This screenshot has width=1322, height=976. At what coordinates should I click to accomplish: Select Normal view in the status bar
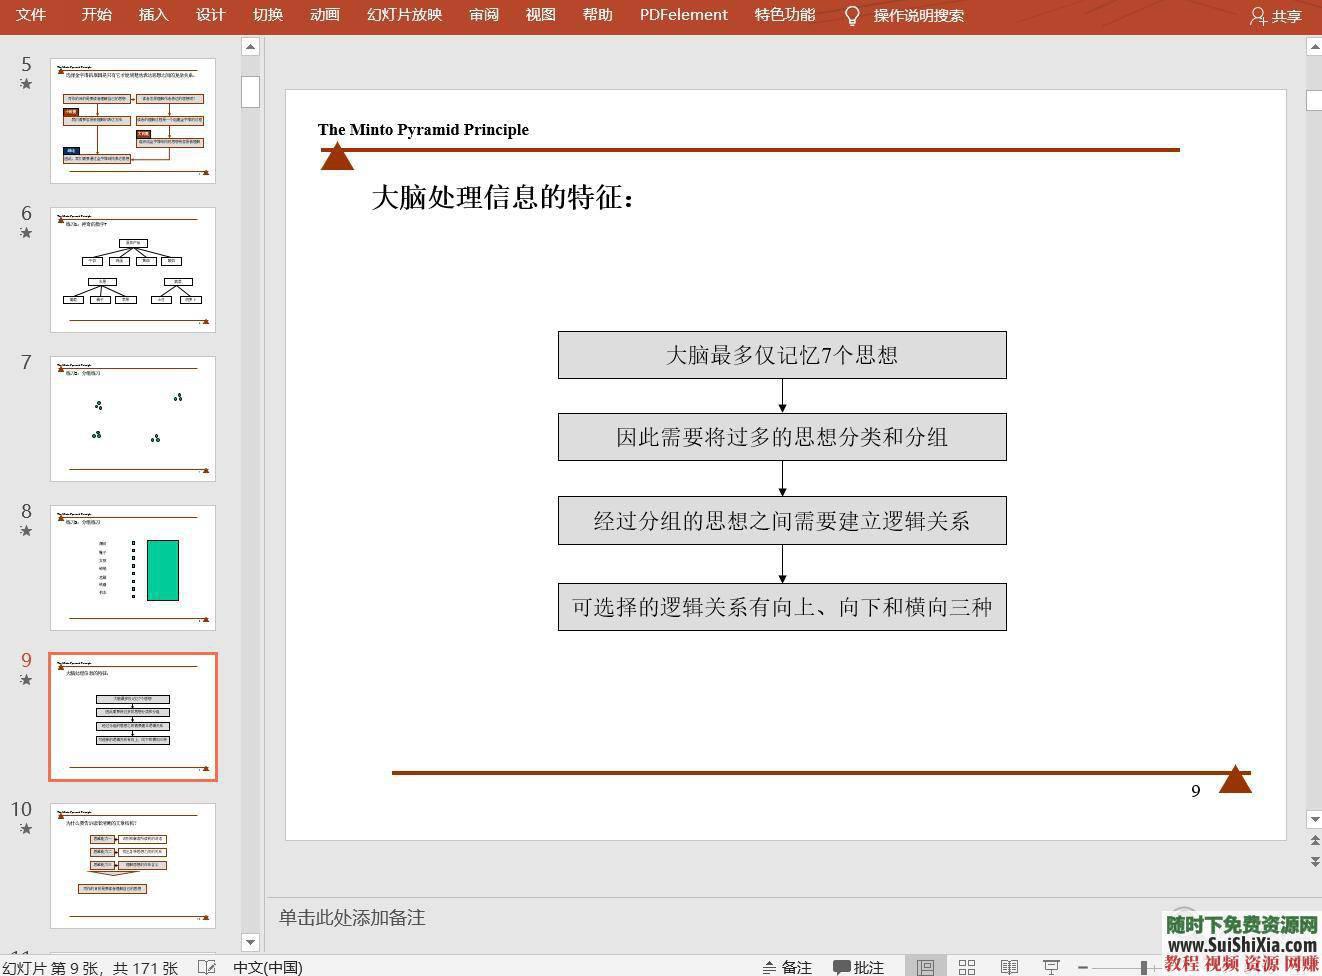pos(925,967)
